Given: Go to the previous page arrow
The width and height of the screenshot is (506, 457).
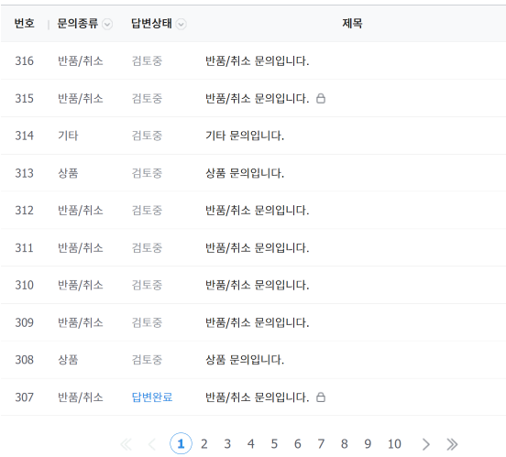Looking at the screenshot, I should pyautogui.click(x=152, y=444).
